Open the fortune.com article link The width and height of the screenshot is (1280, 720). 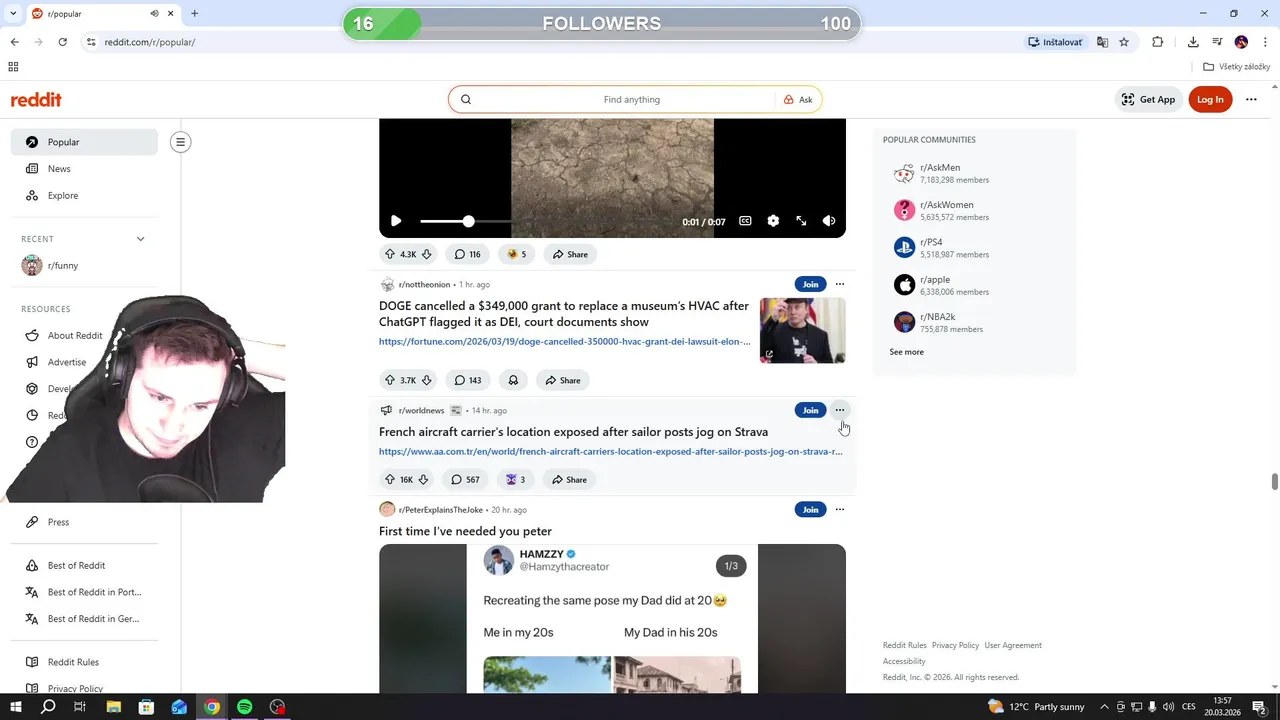tap(565, 341)
